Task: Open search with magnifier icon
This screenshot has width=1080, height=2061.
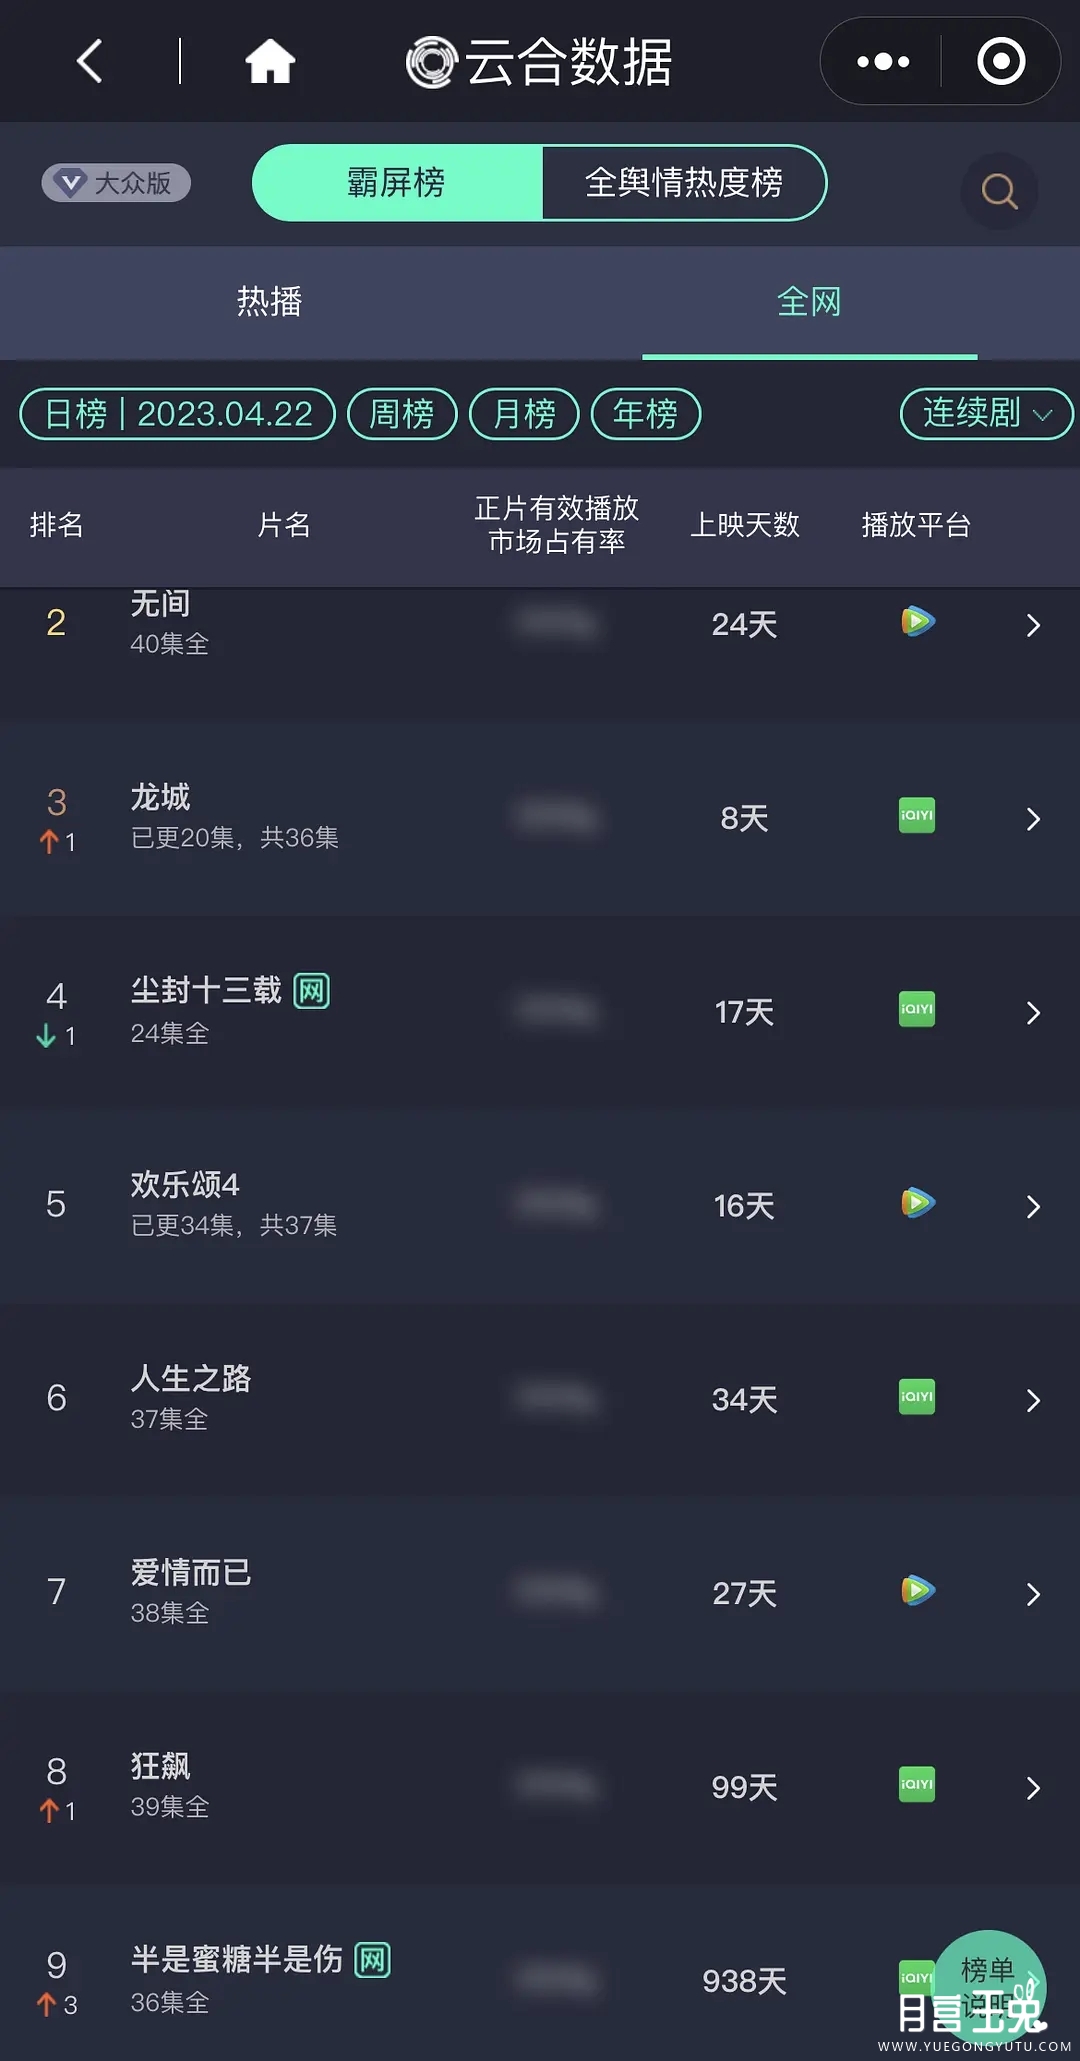Action: [x=999, y=191]
